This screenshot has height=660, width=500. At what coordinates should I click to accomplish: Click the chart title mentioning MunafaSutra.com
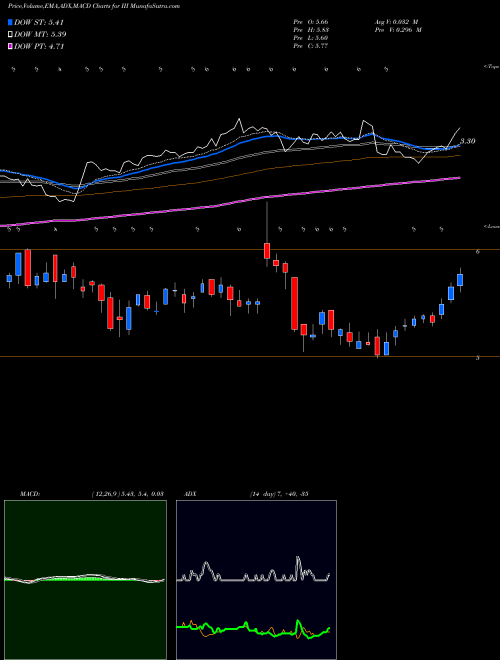tap(94, 6)
